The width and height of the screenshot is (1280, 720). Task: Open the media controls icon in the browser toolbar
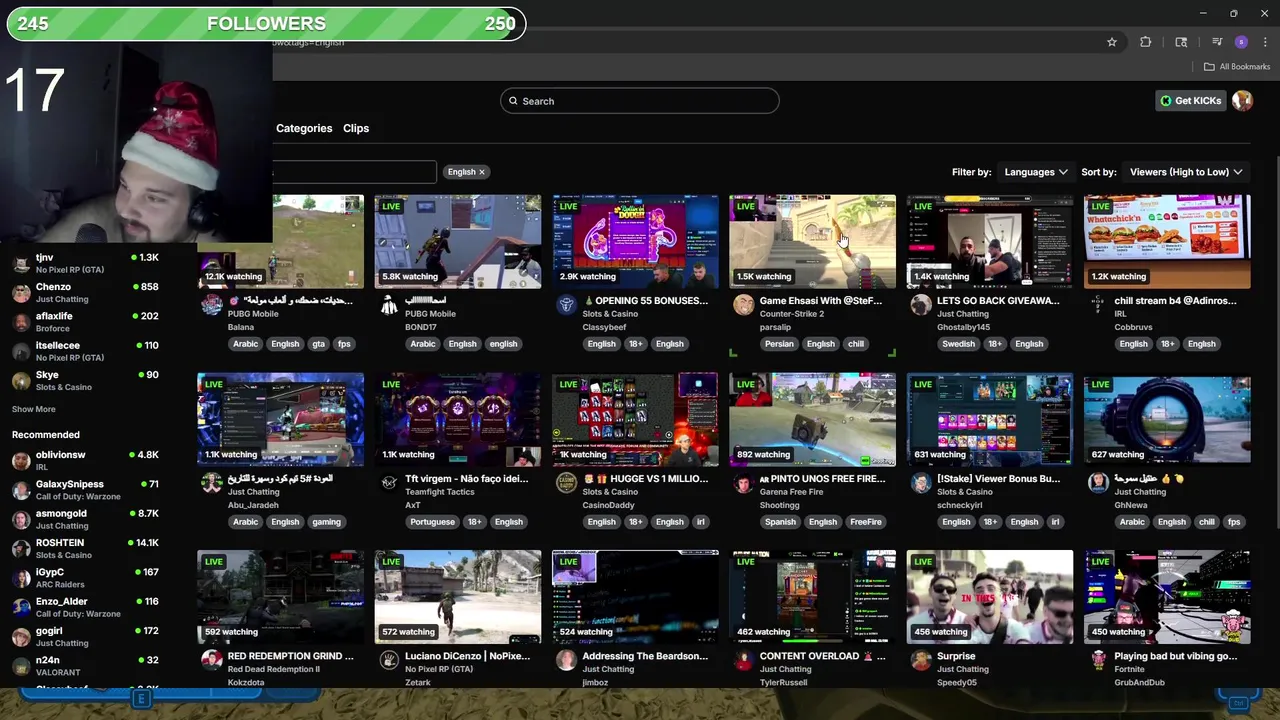pyautogui.click(x=1217, y=42)
